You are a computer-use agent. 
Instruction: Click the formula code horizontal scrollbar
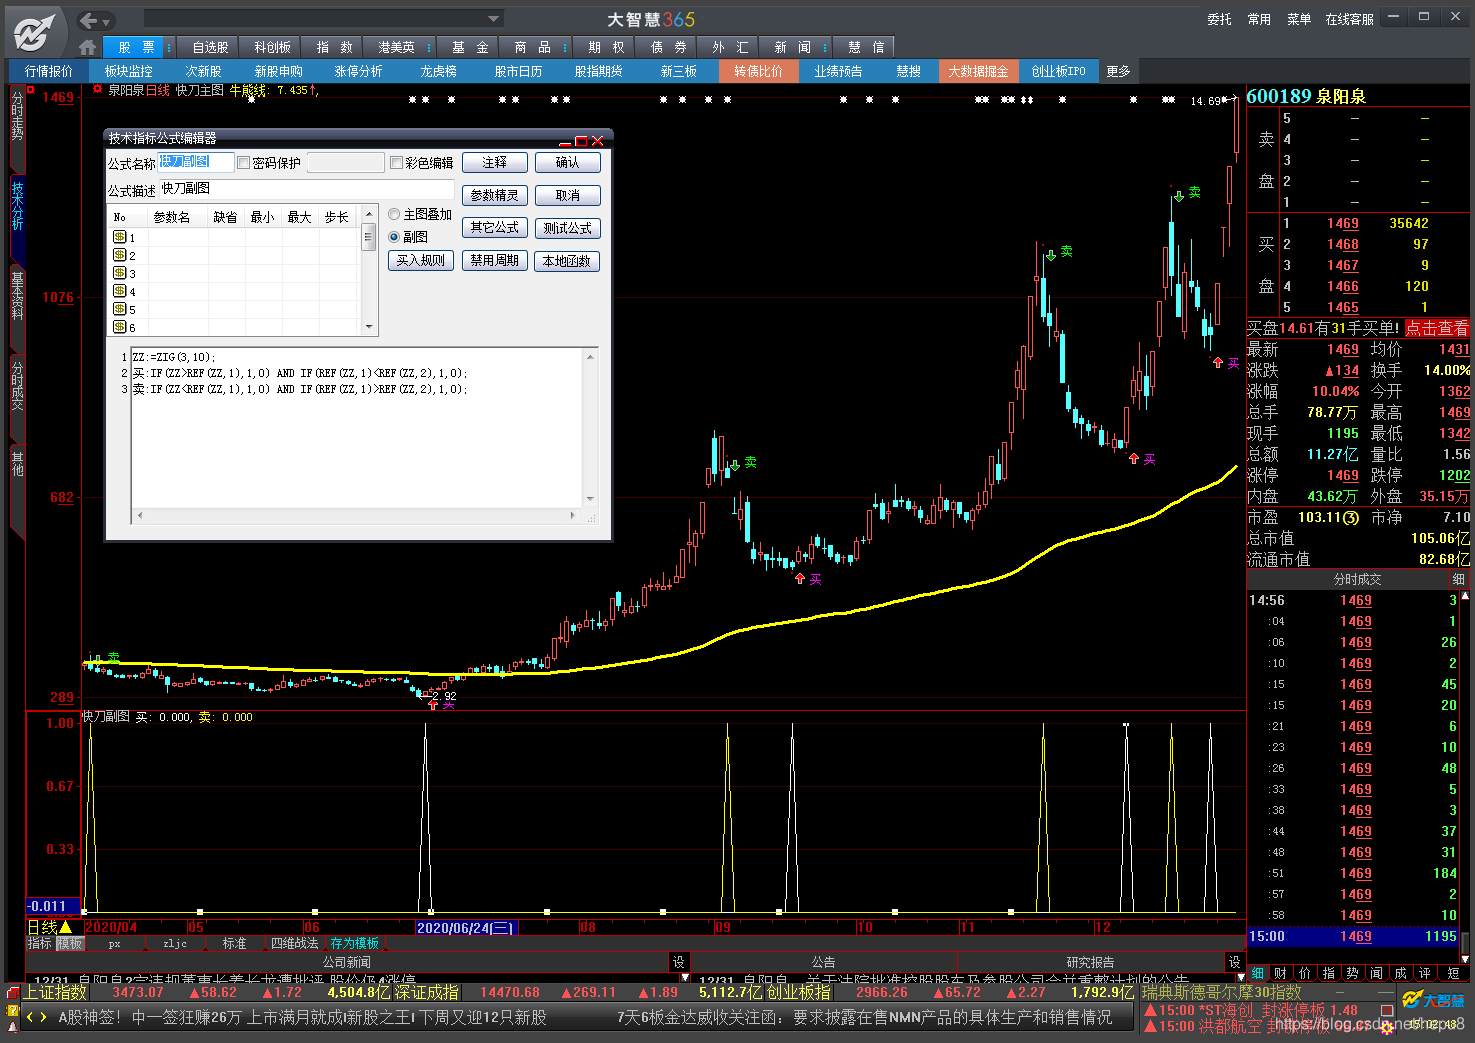[x=357, y=516]
